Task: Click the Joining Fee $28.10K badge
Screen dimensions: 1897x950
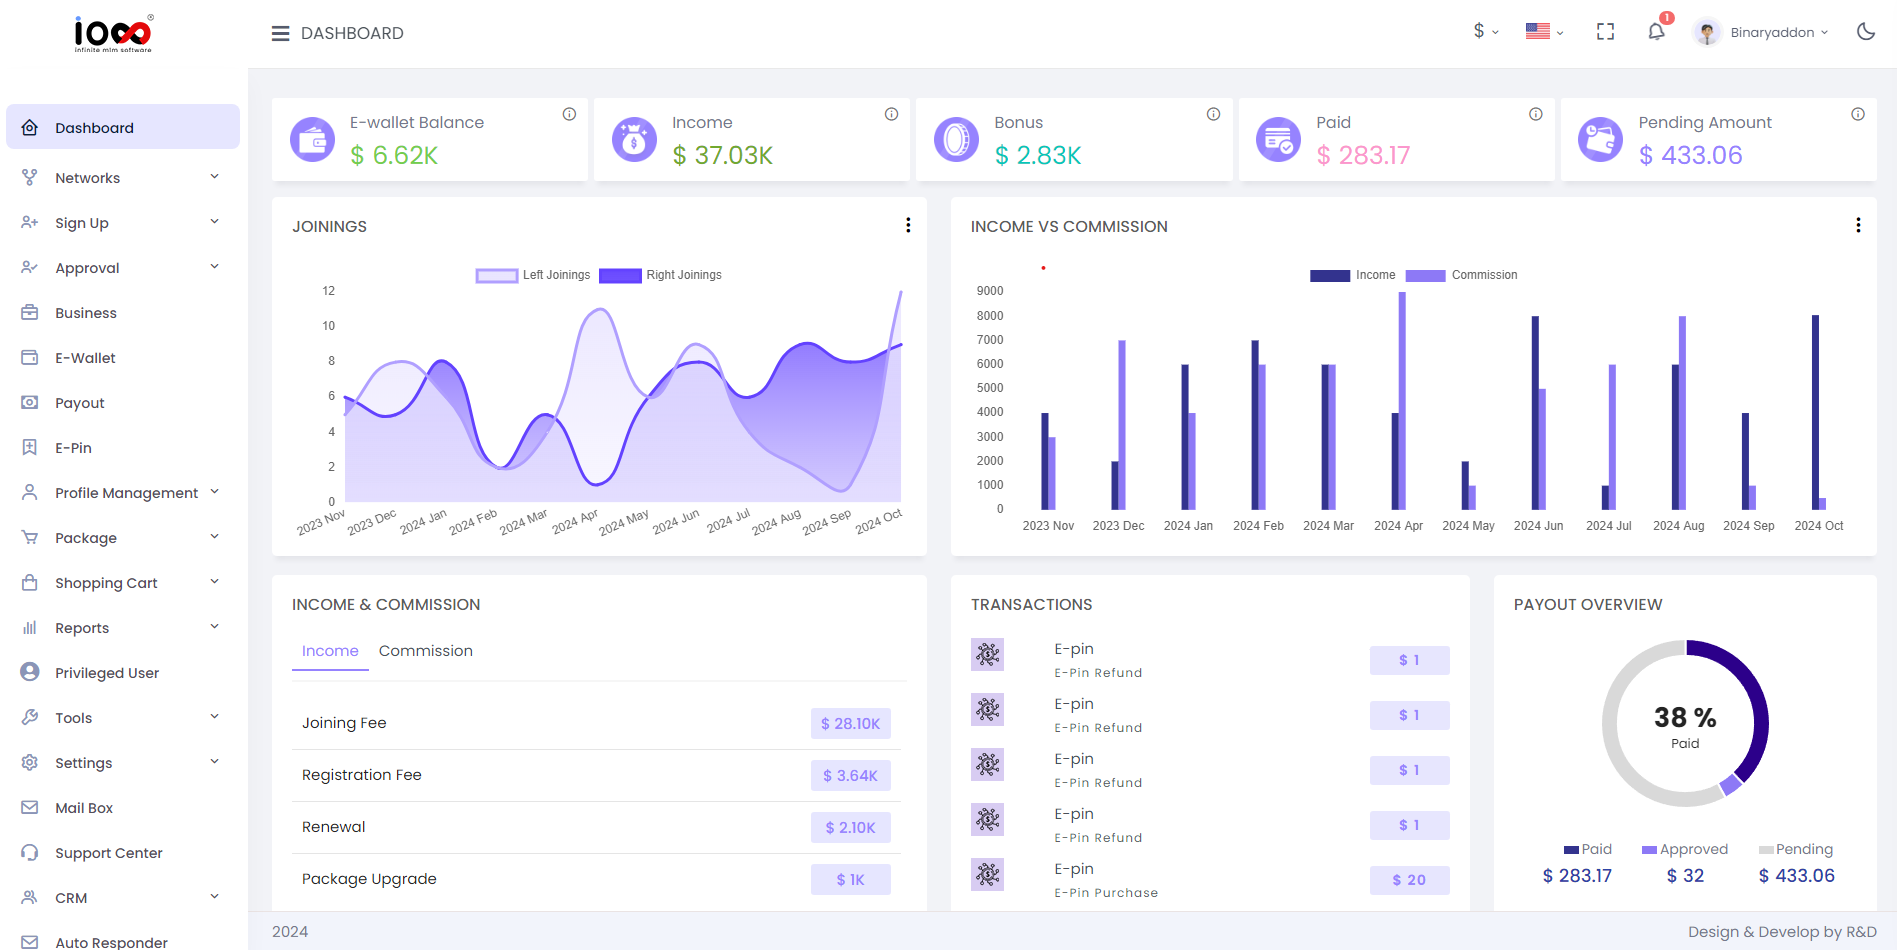Action: (x=850, y=723)
